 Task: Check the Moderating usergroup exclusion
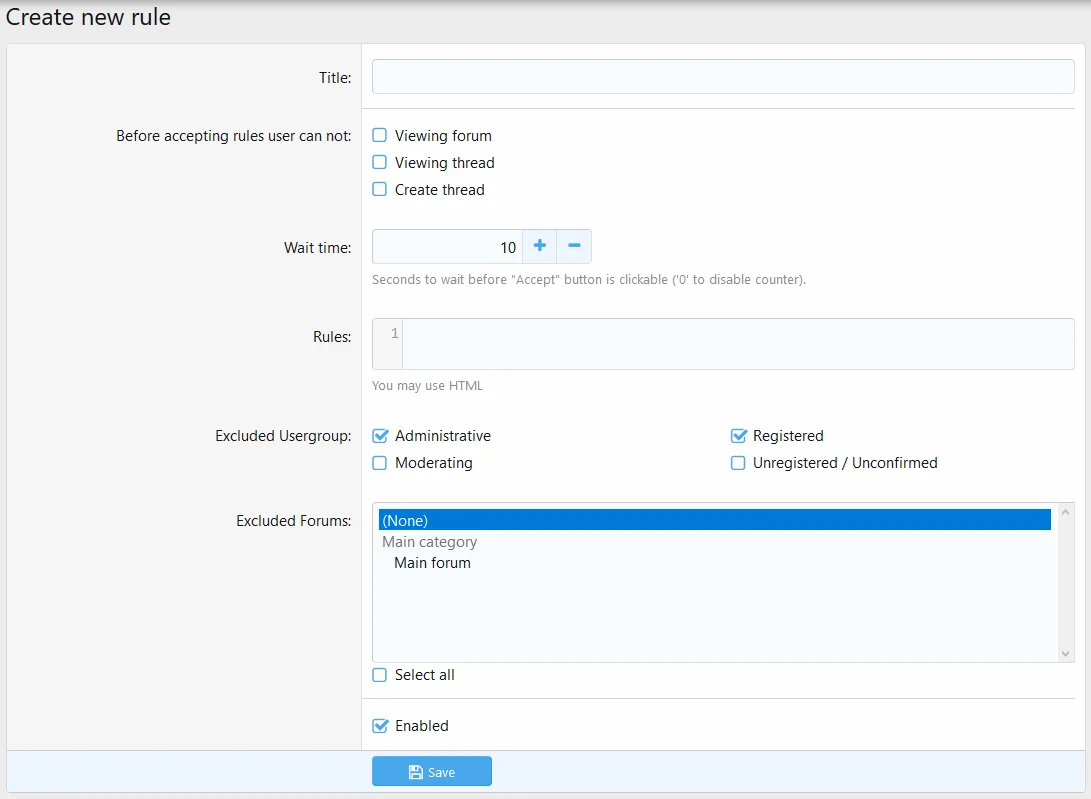(379, 462)
